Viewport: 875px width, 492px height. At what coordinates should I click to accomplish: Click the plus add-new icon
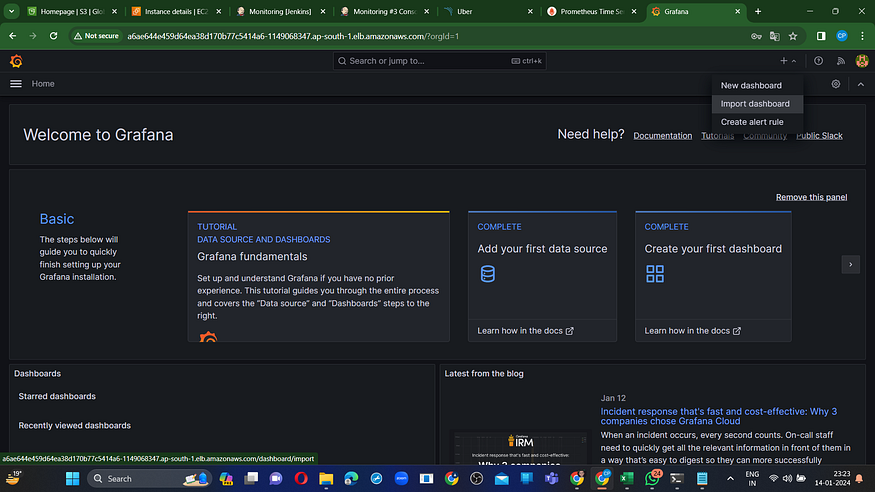783,61
